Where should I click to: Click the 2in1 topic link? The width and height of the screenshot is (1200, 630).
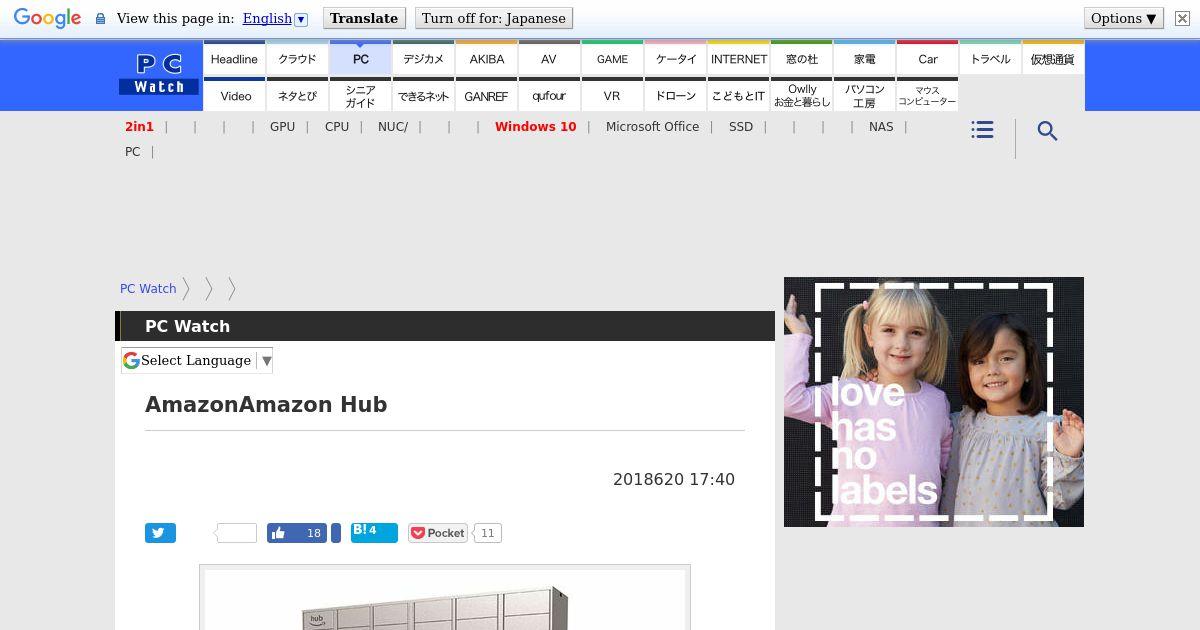[139, 127]
